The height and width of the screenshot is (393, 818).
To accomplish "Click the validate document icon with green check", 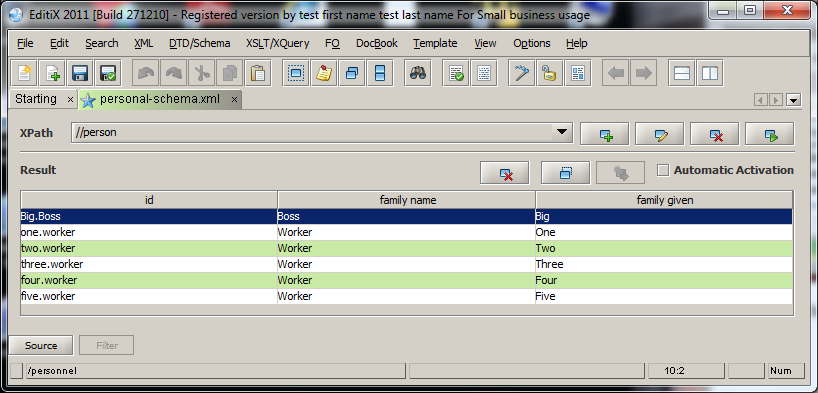I will click(x=456, y=73).
